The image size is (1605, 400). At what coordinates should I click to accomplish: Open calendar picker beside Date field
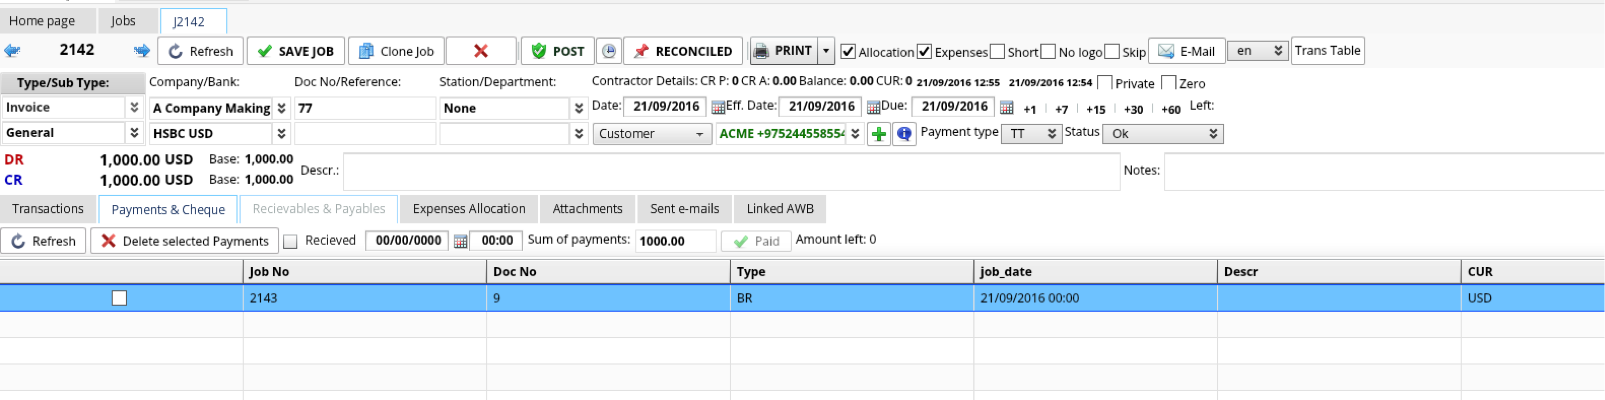pyautogui.click(x=718, y=108)
